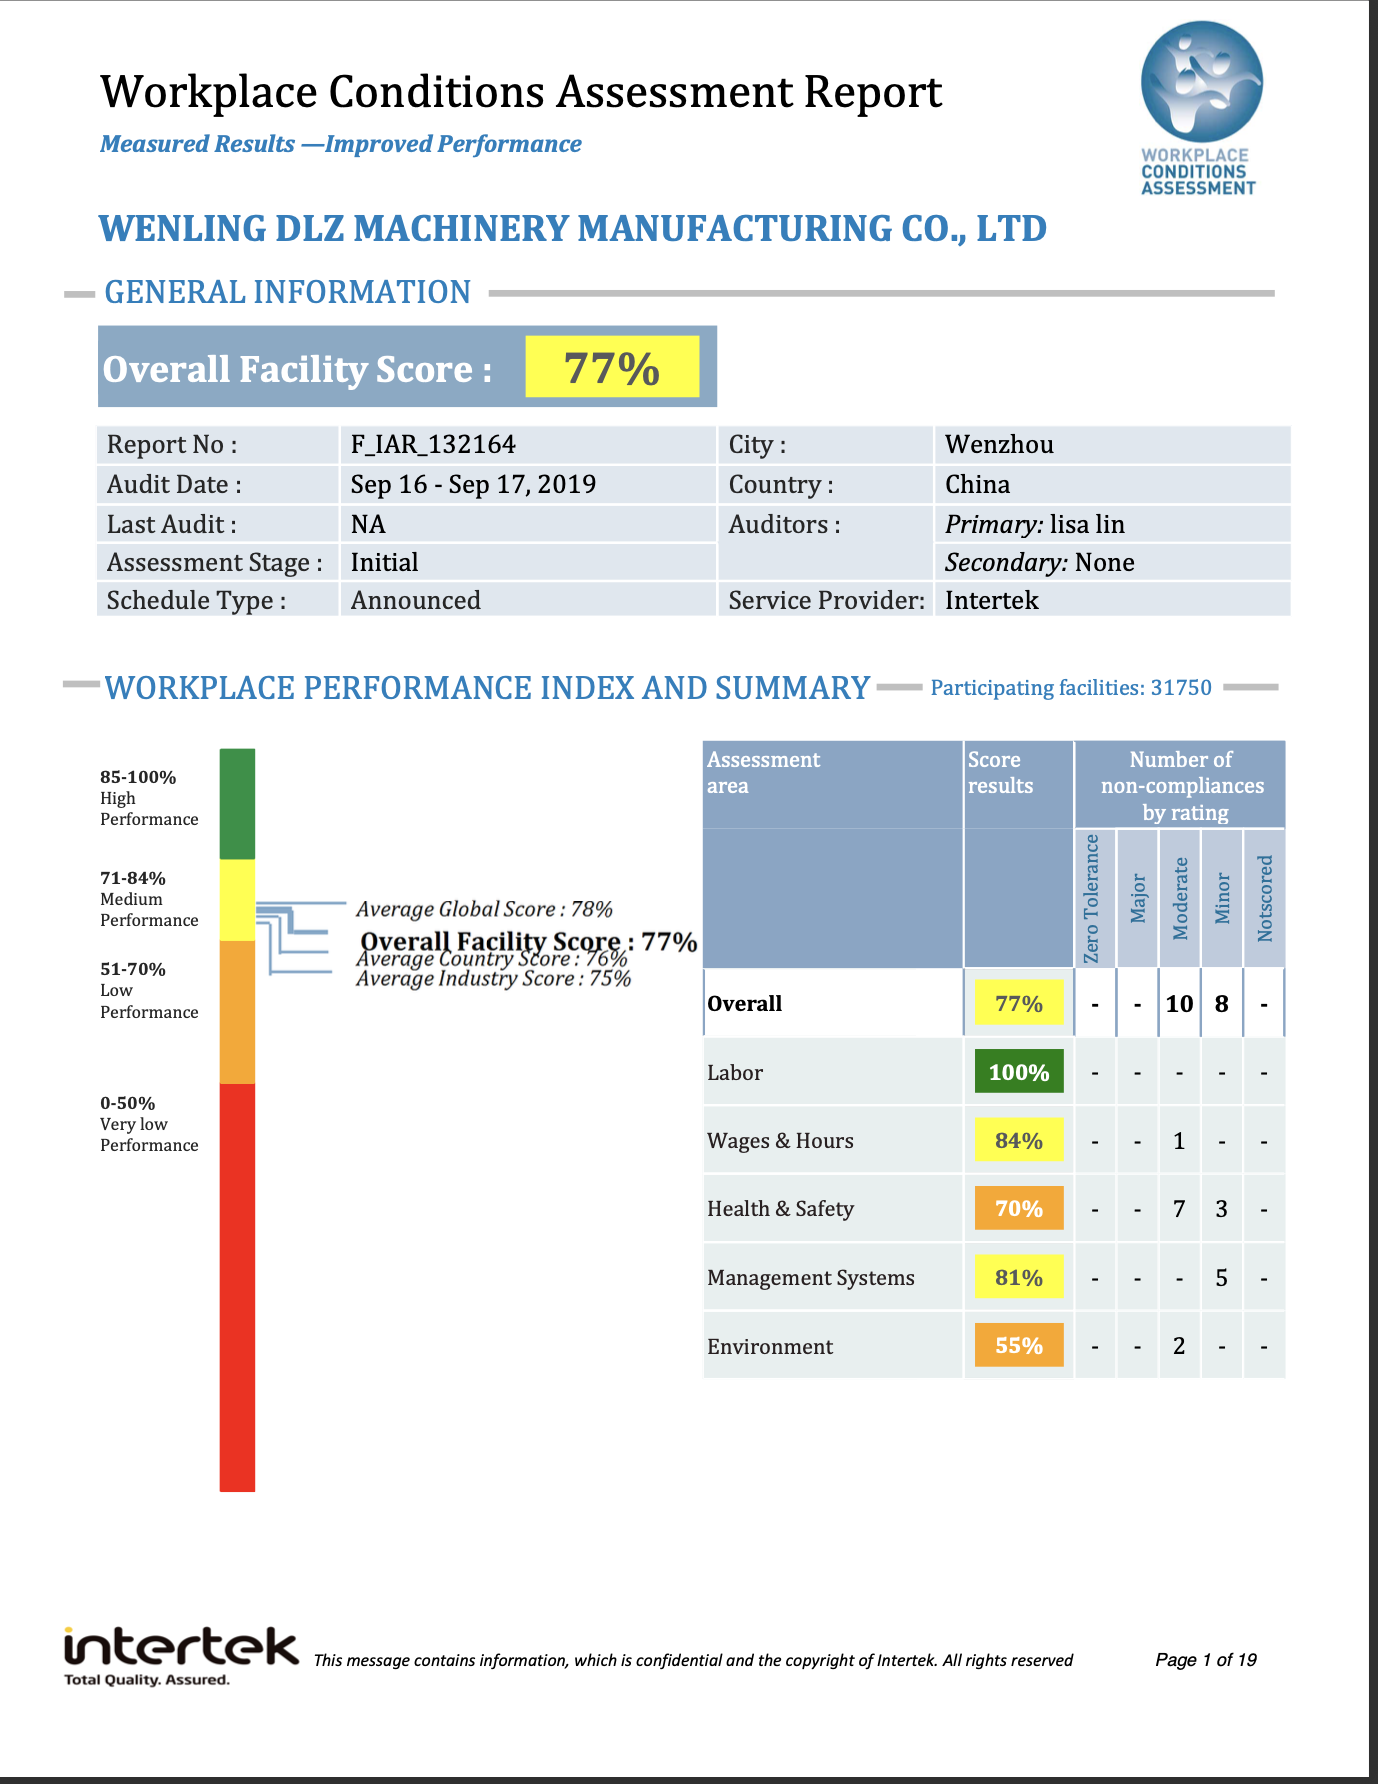Click Wages & Hours moderate count '1'
This screenshot has width=1378, height=1784.
pyautogui.click(x=1180, y=1140)
